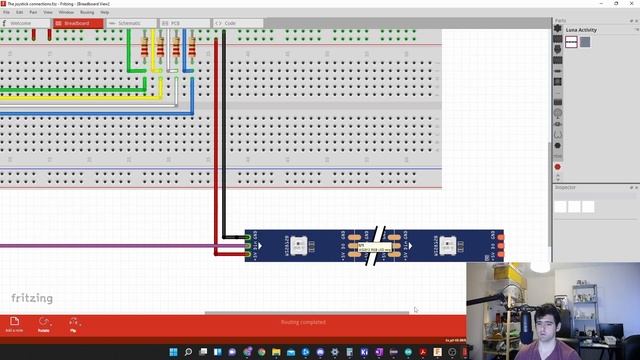640x360 pixels.
Task: Open Windows Start menu
Action: pyautogui.click(x=173, y=352)
